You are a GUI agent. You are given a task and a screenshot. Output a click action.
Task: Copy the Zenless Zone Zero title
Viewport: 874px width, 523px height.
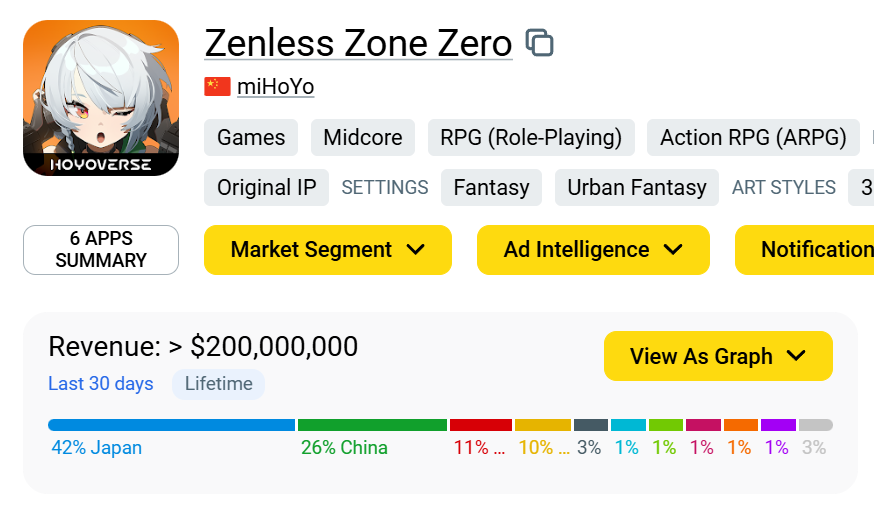pos(539,42)
